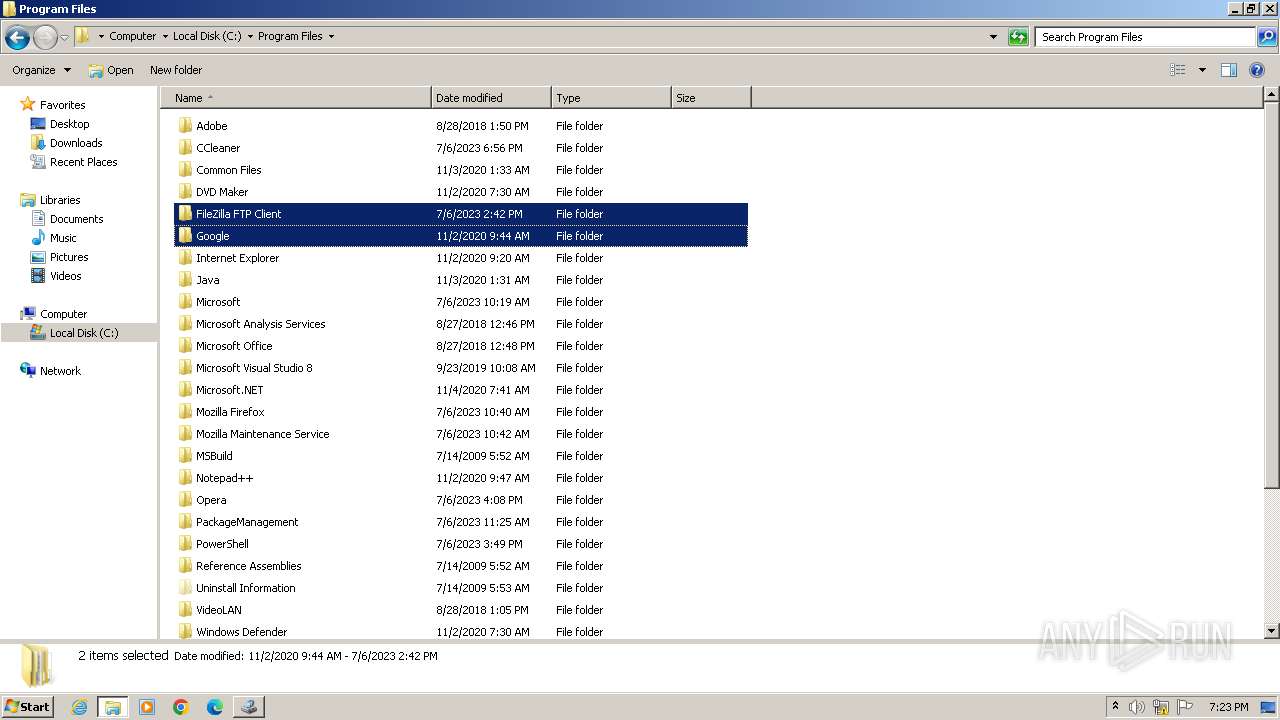Select the Microsoft Office folder
Screen dimensions: 1280x720
click(461, 346)
